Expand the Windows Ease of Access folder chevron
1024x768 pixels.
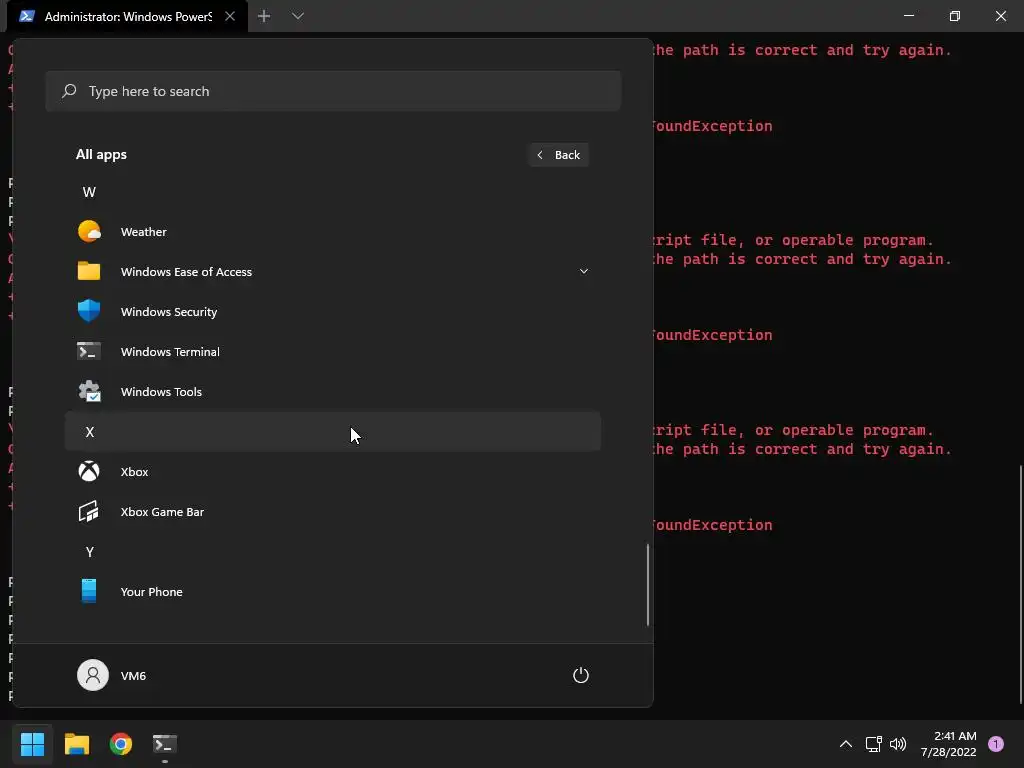pyautogui.click(x=584, y=271)
